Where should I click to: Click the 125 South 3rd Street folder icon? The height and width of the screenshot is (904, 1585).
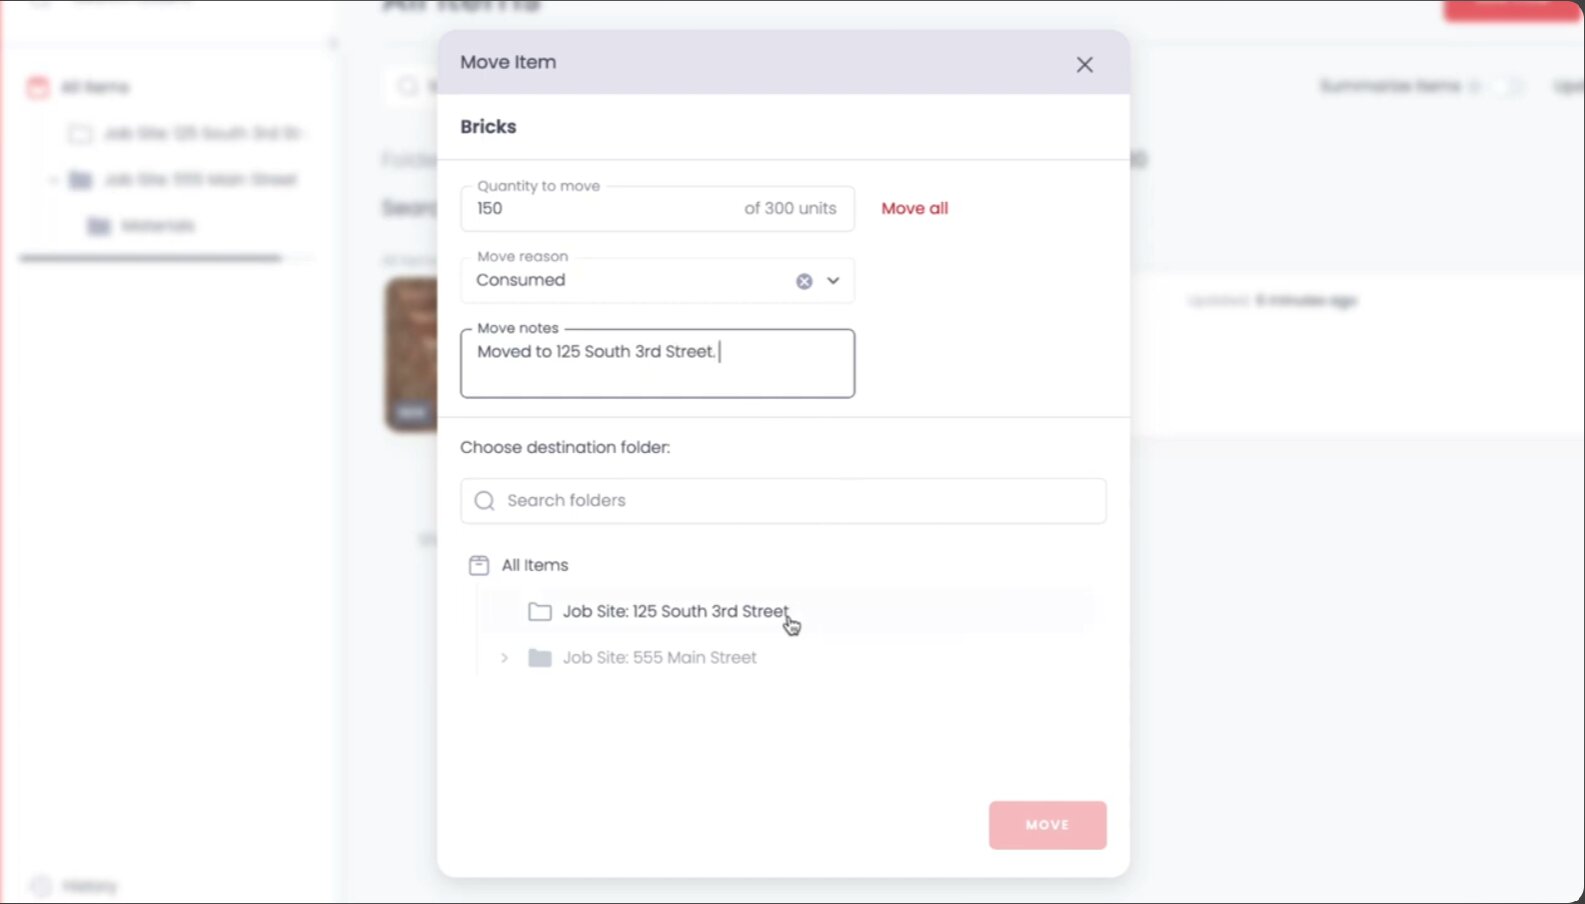click(540, 612)
